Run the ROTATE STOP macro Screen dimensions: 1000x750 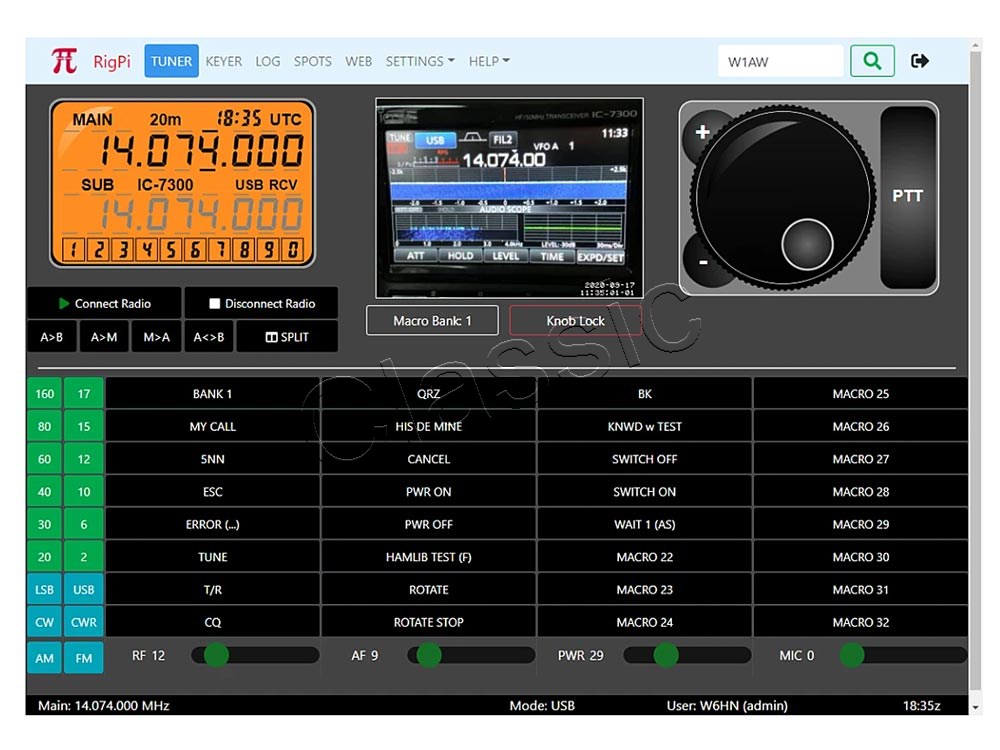(x=429, y=622)
